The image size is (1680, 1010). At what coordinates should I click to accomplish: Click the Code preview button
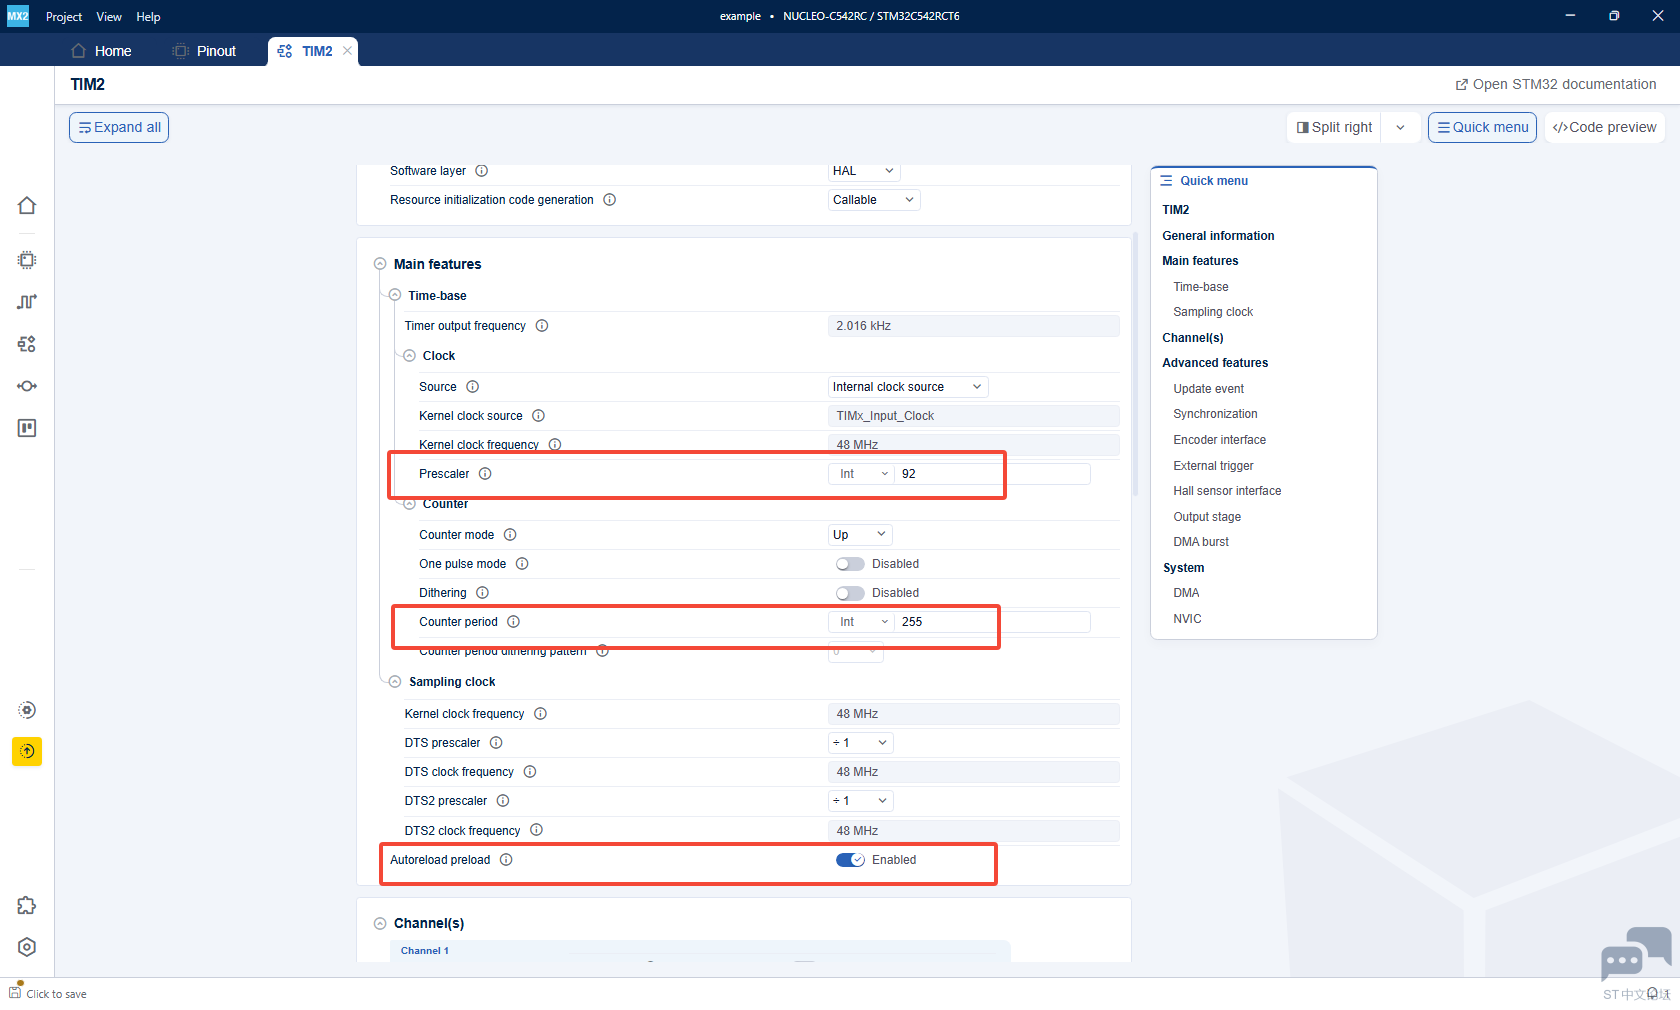tap(1604, 127)
